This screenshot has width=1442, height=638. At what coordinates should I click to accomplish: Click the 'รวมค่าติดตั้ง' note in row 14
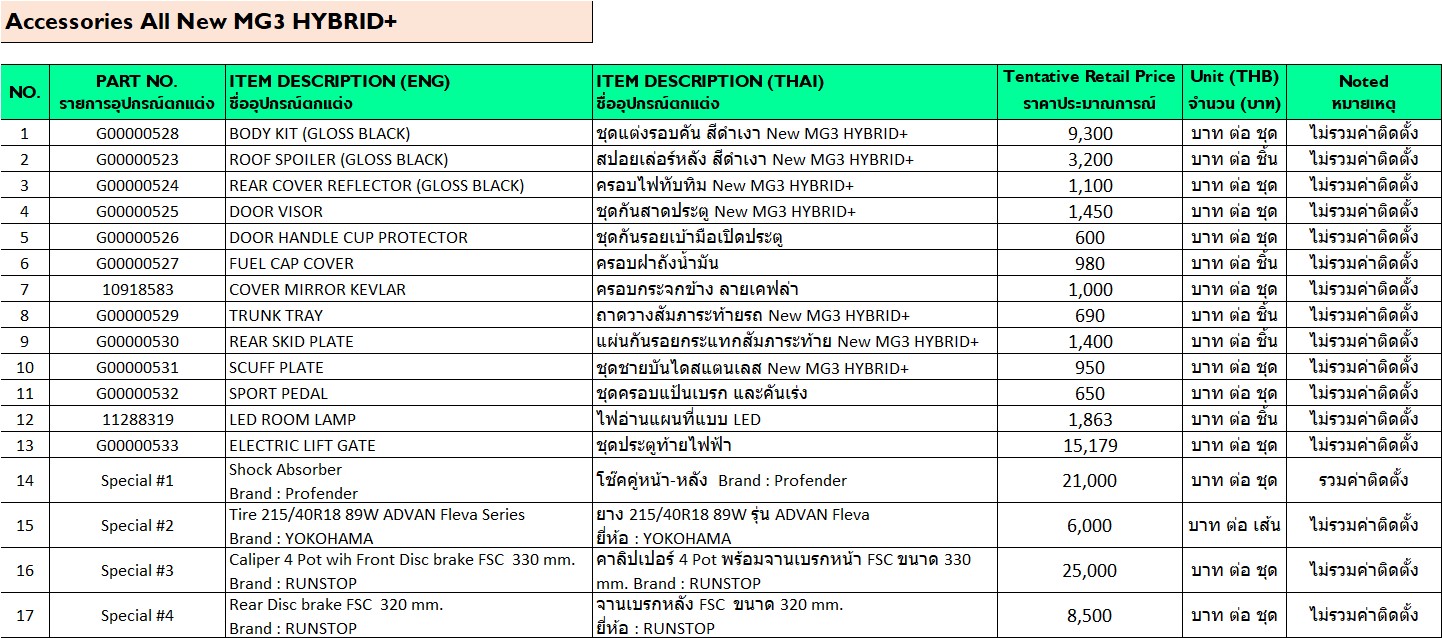click(1364, 480)
